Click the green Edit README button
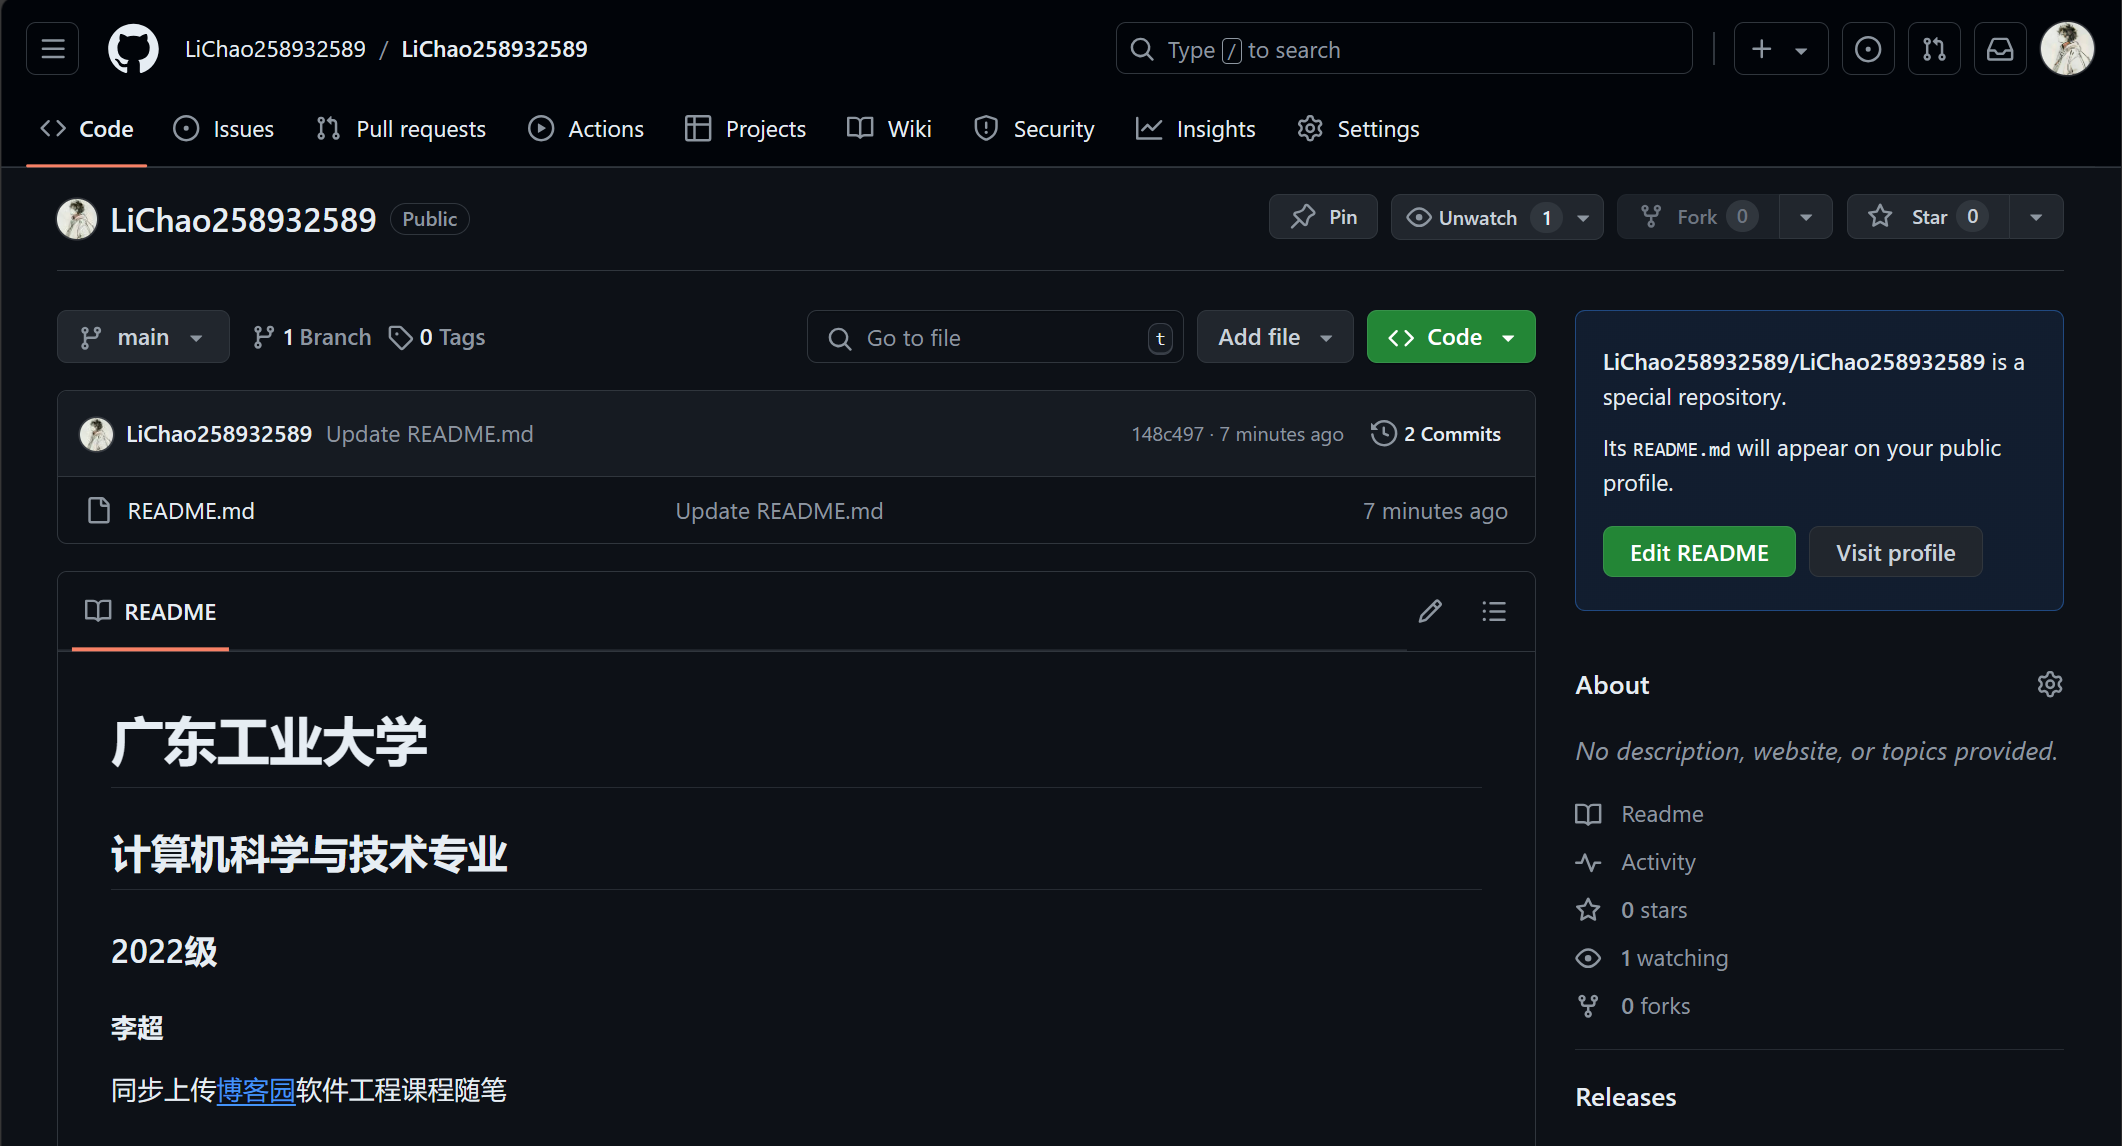Screen dimensions: 2122x1146 (x=1698, y=552)
